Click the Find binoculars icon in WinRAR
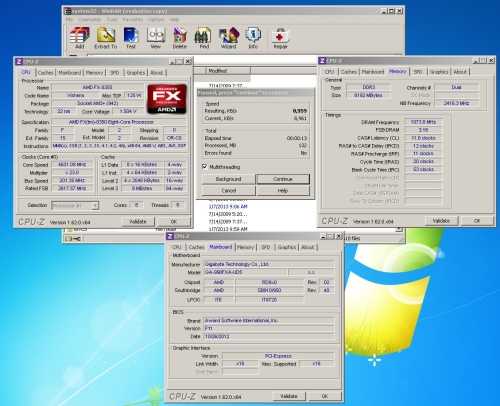500x406 pixels. (204, 37)
